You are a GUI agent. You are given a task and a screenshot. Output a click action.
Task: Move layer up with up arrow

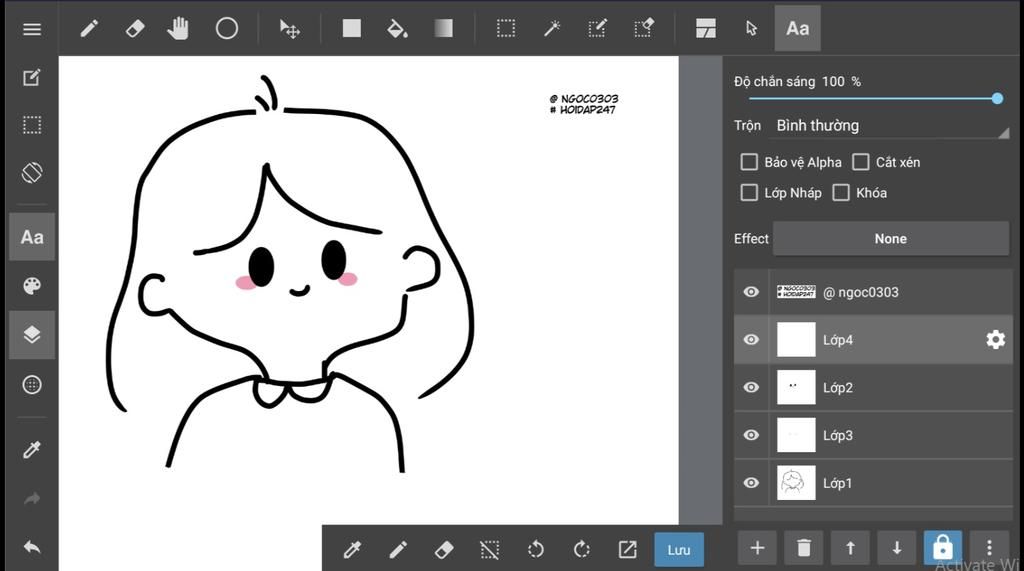850,548
